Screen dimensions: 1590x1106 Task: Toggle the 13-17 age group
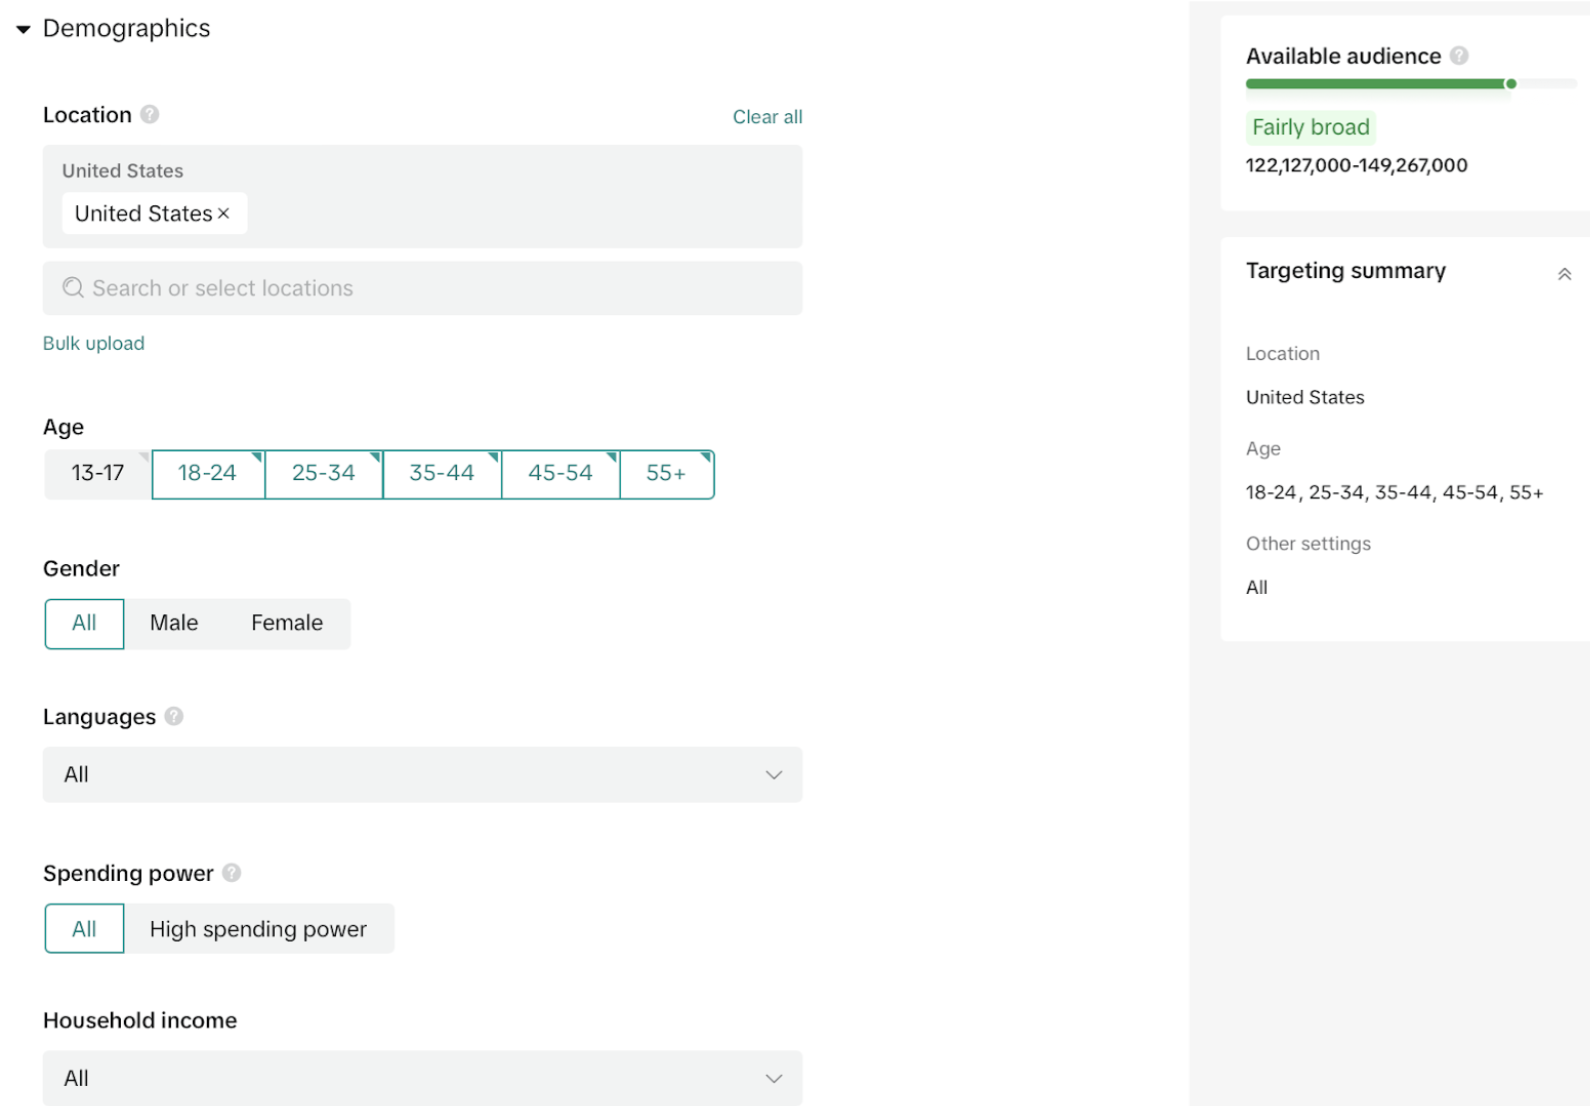pos(98,473)
